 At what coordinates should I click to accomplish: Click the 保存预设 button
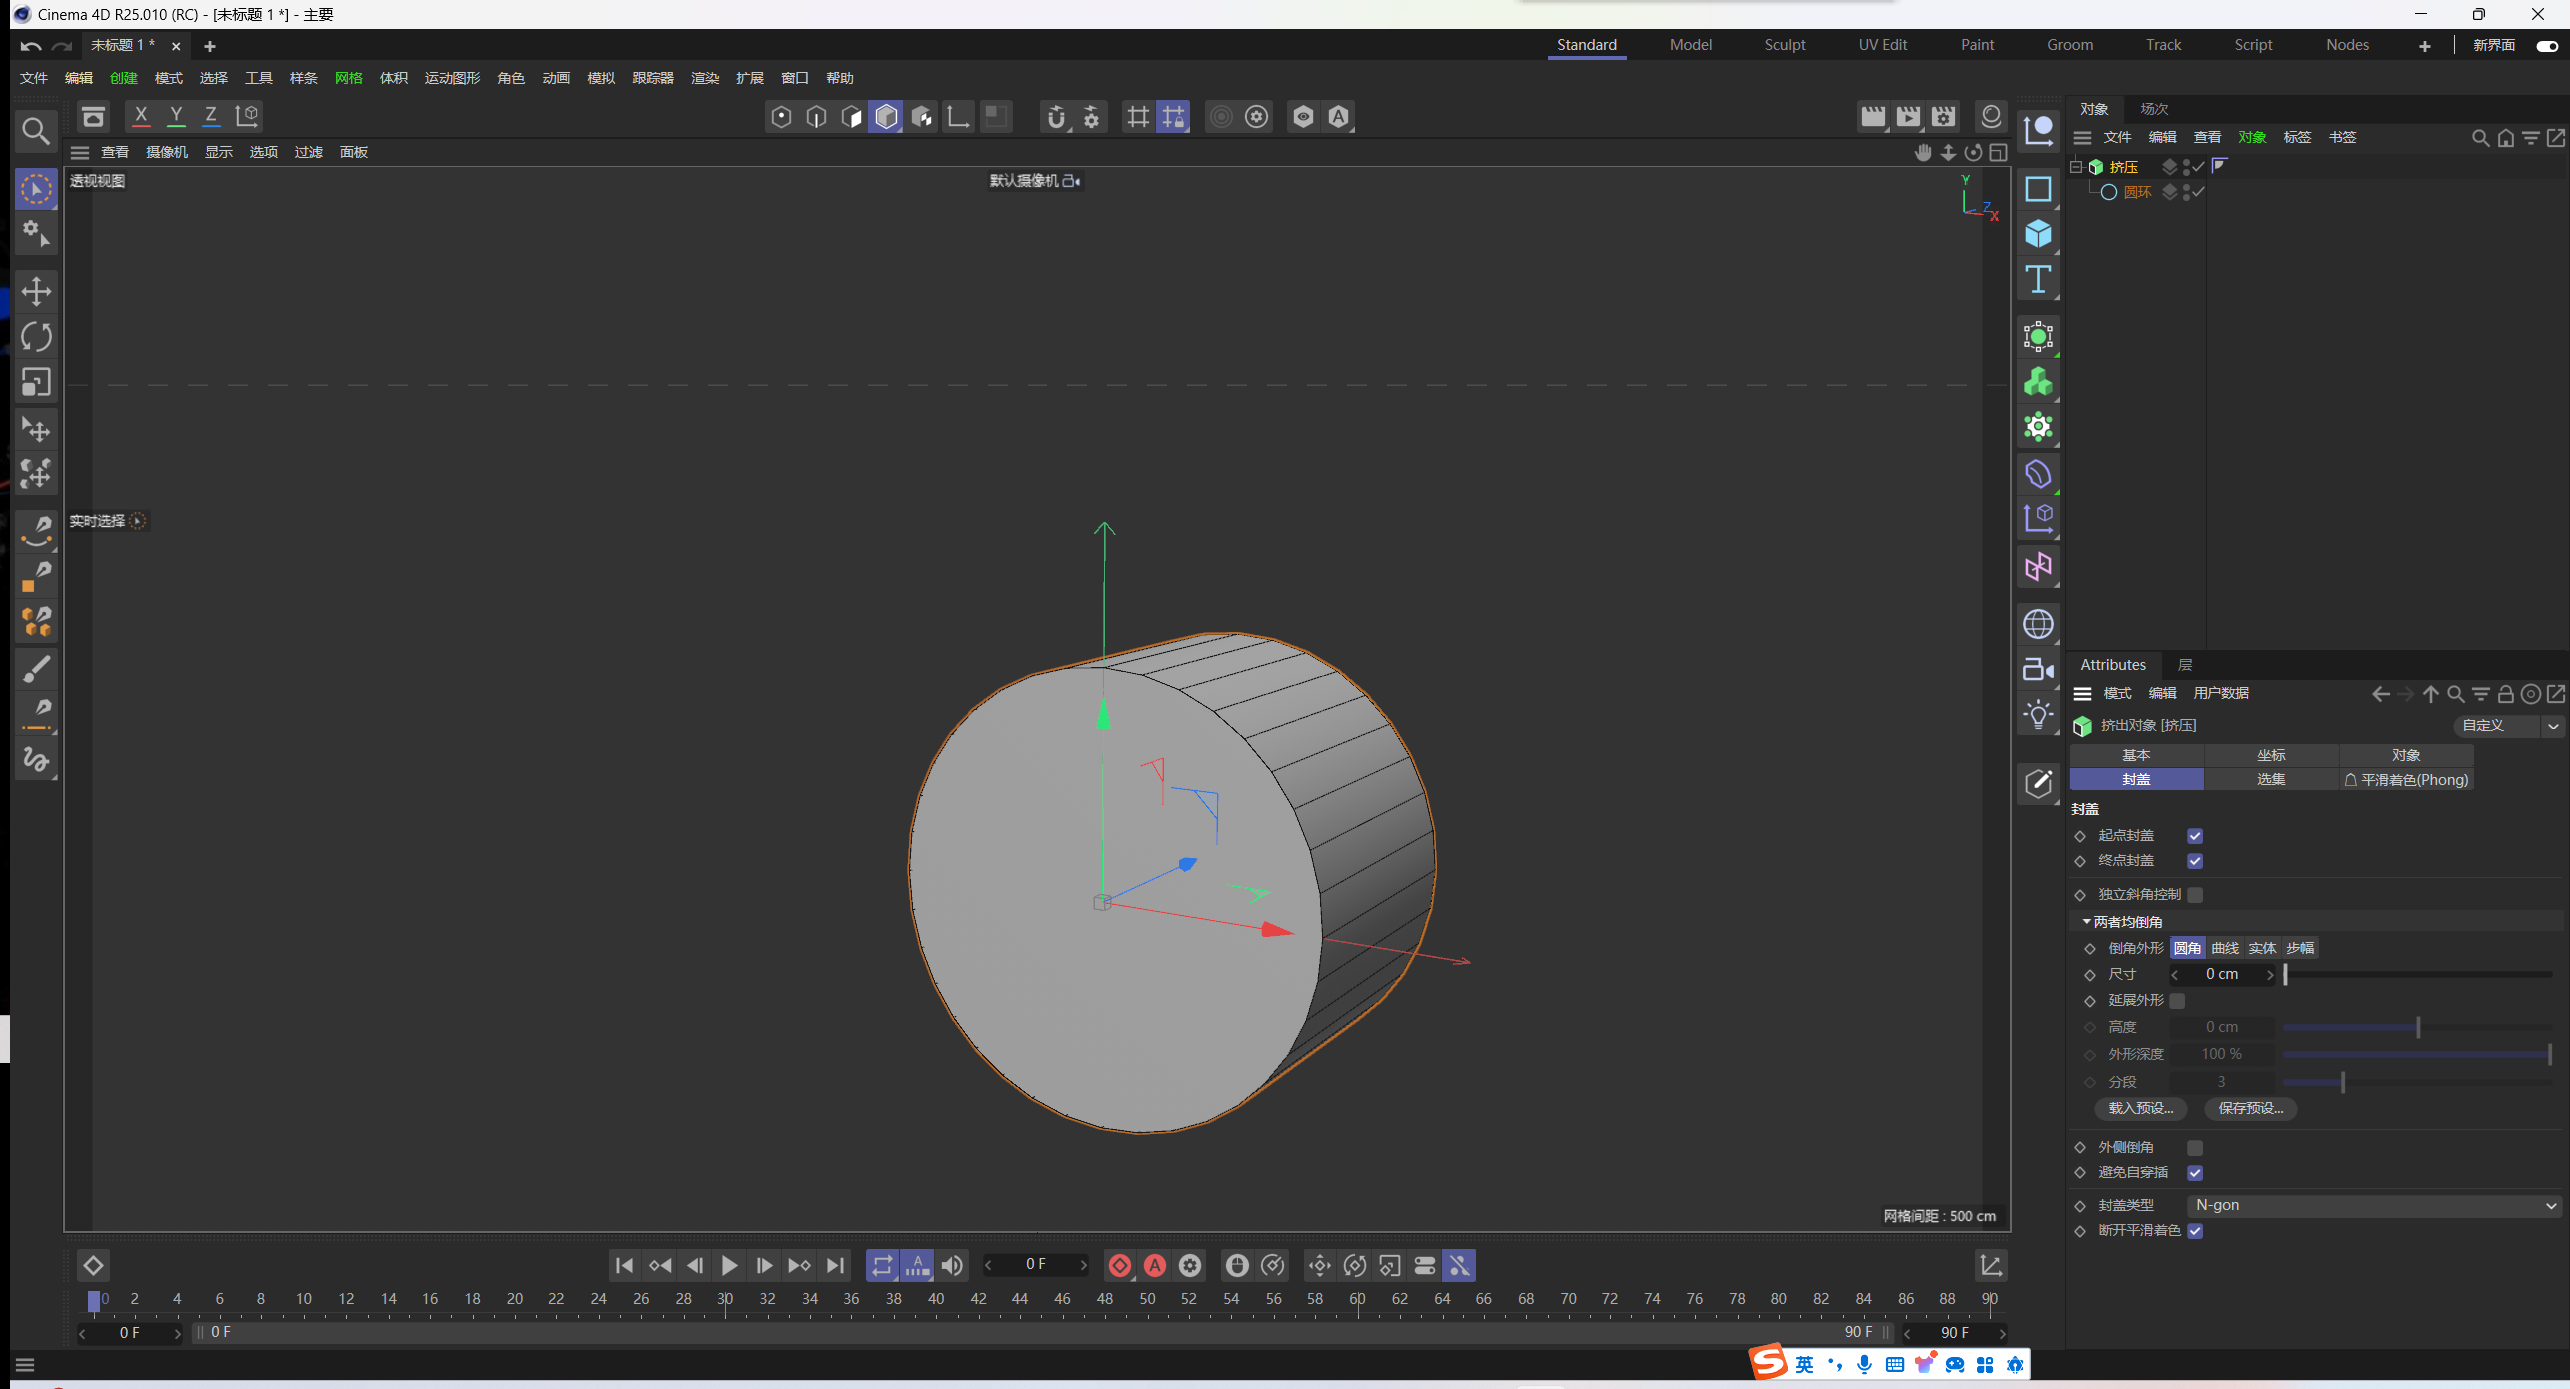point(2249,1108)
